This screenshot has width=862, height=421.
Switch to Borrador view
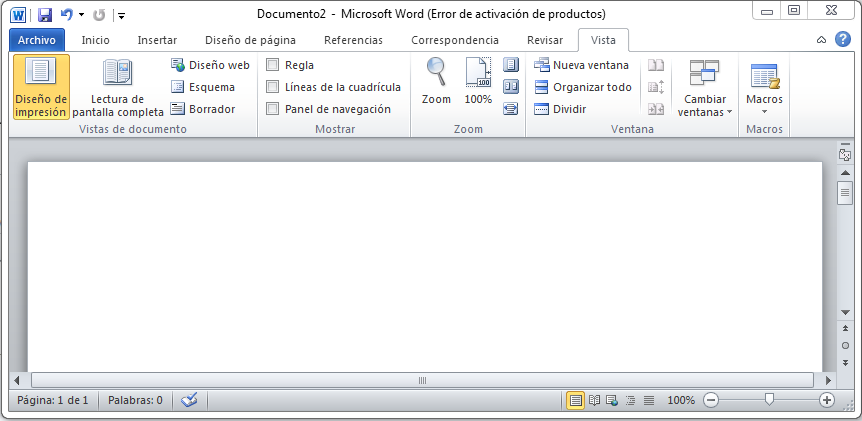click(203, 109)
